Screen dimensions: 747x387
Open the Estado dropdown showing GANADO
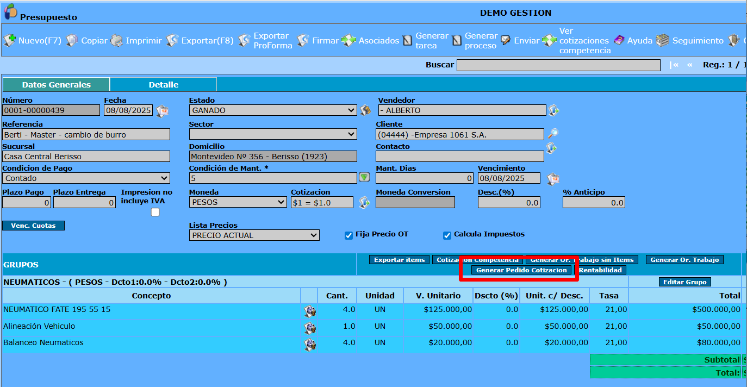tap(273, 110)
